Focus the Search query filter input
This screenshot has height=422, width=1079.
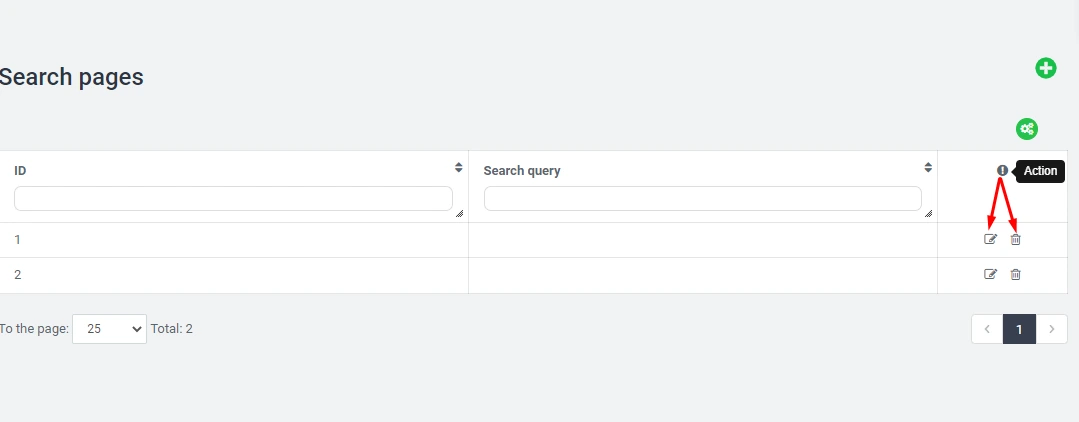click(x=702, y=198)
